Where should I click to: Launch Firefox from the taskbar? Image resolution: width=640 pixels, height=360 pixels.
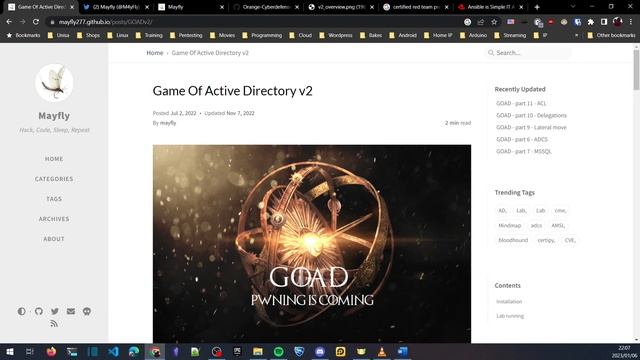51,351
